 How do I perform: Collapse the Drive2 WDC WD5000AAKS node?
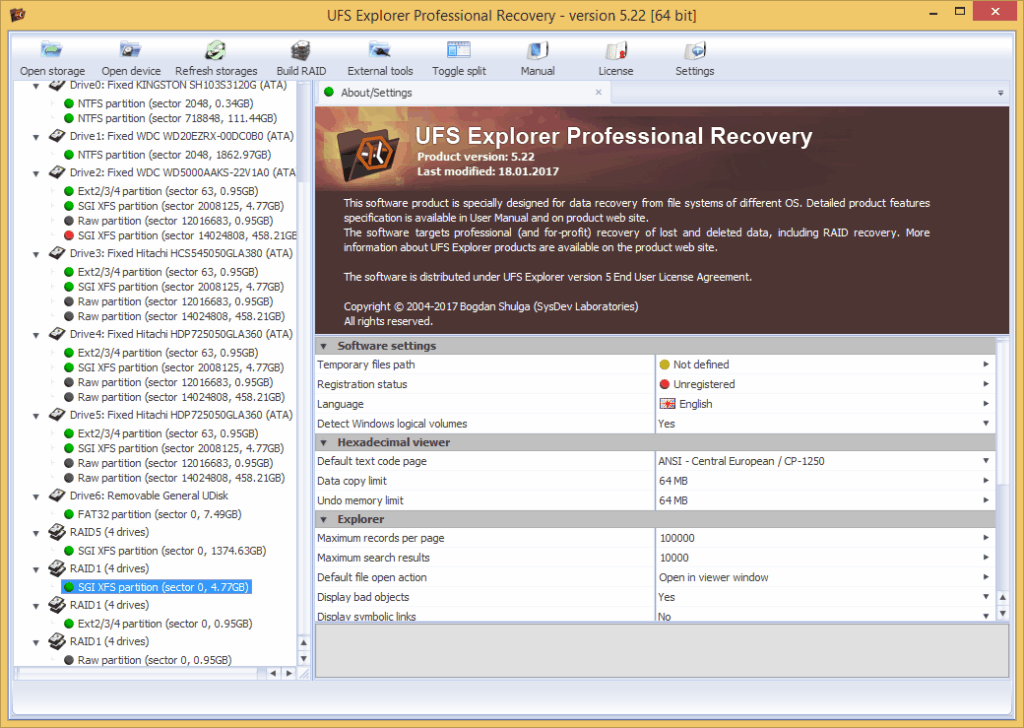36,174
